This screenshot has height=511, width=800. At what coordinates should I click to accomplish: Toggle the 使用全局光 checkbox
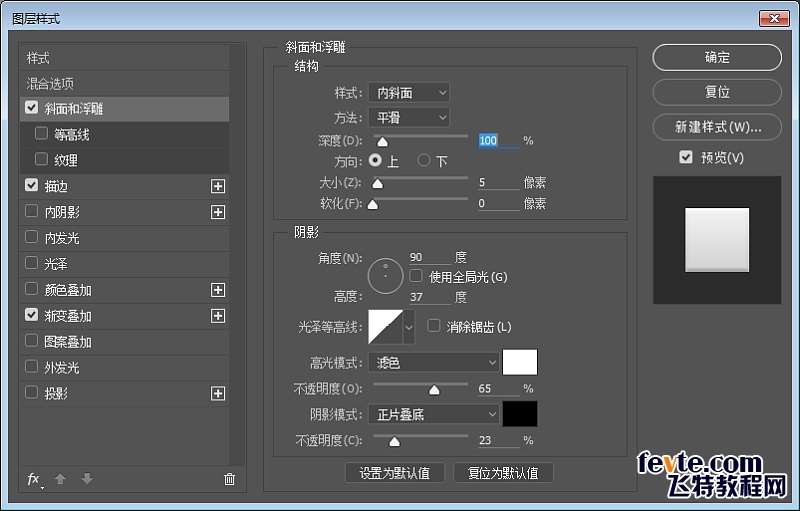tap(416, 276)
